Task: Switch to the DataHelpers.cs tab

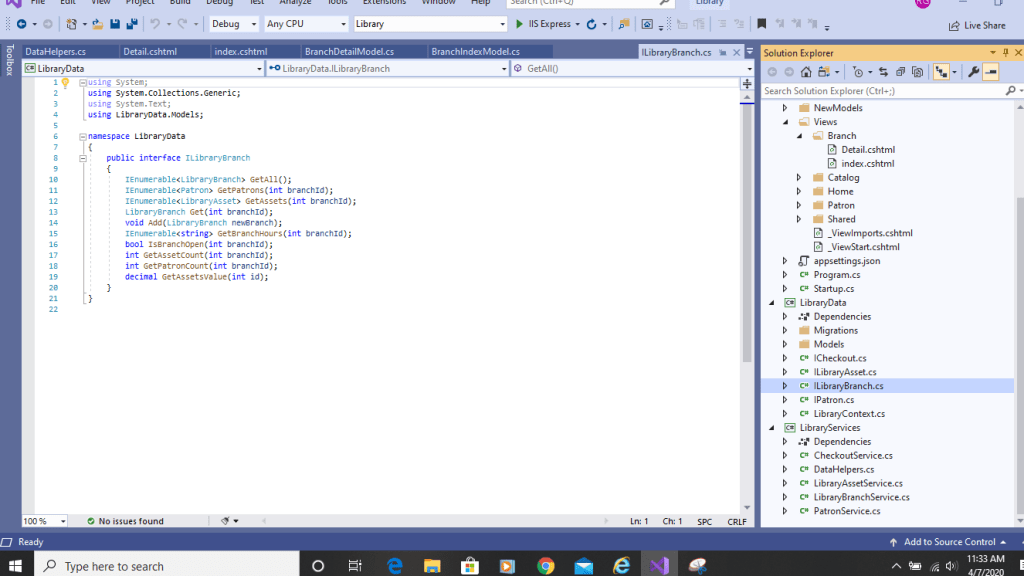Action: (x=56, y=52)
